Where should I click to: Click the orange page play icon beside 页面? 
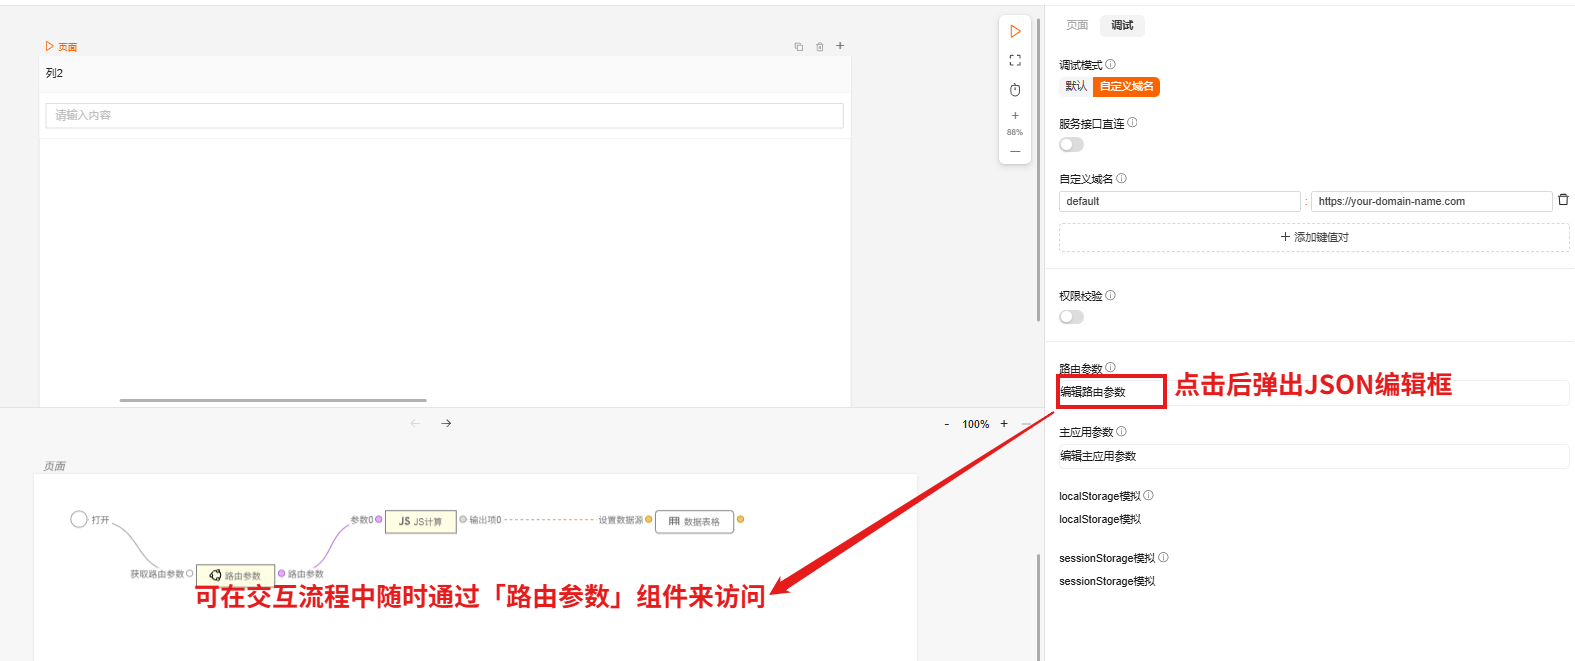click(49, 47)
